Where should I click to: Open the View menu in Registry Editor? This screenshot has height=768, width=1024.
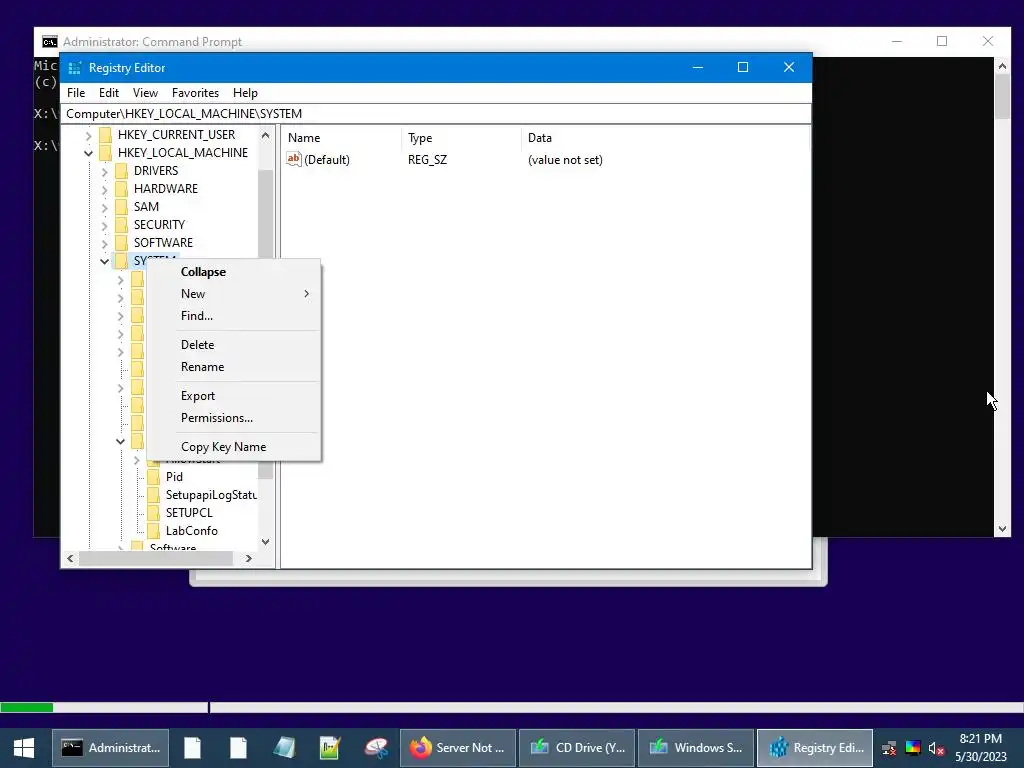click(x=145, y=93)
